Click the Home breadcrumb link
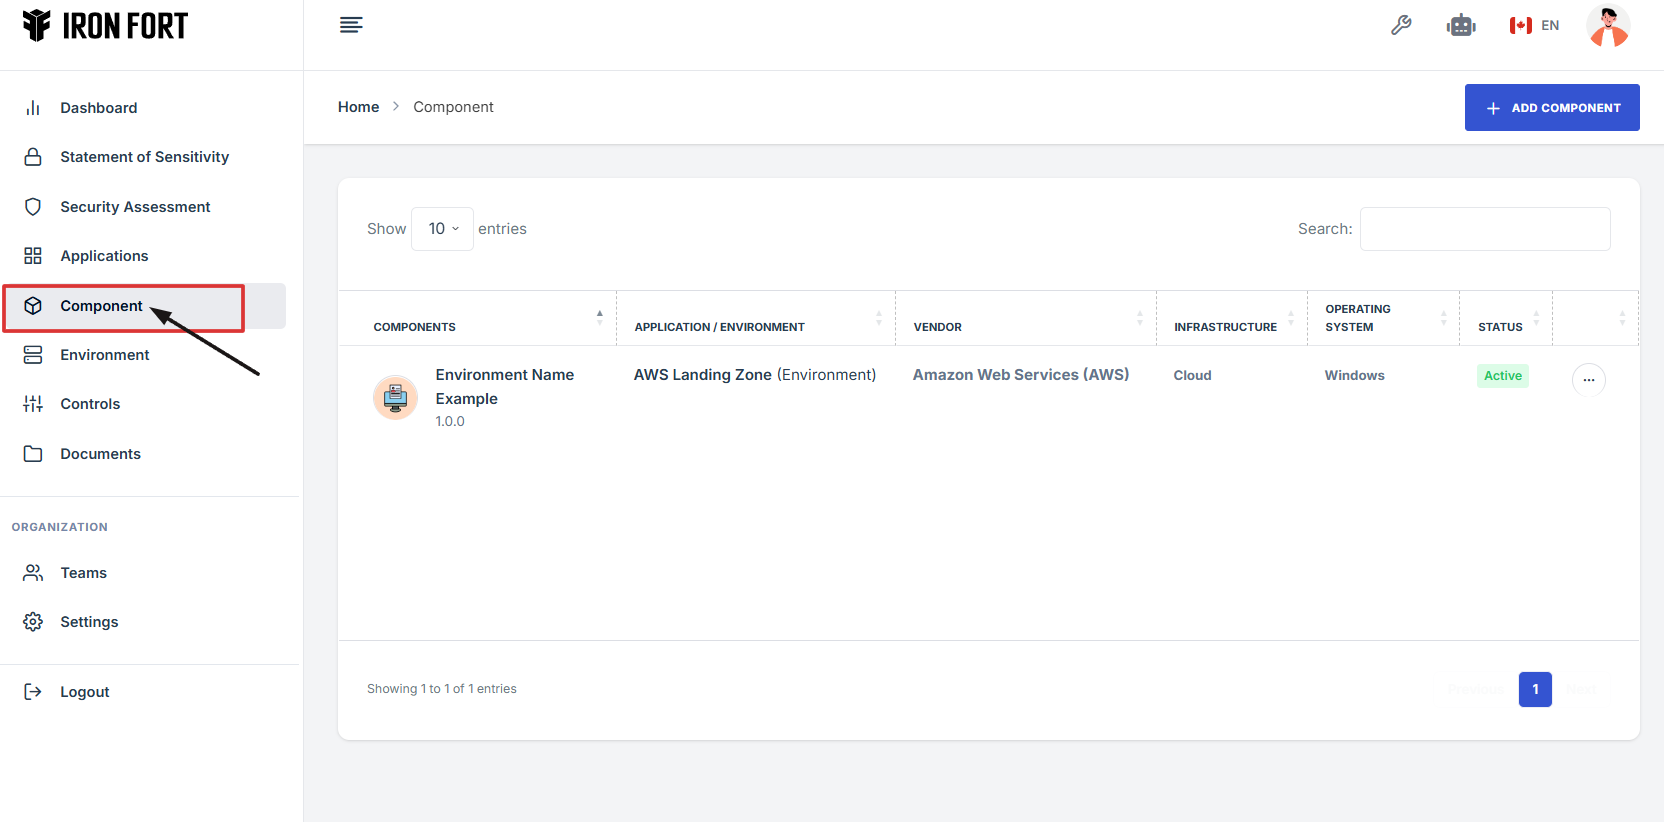Image resolution: width=1664 pixels, height=822 pixels. (358, 107)
